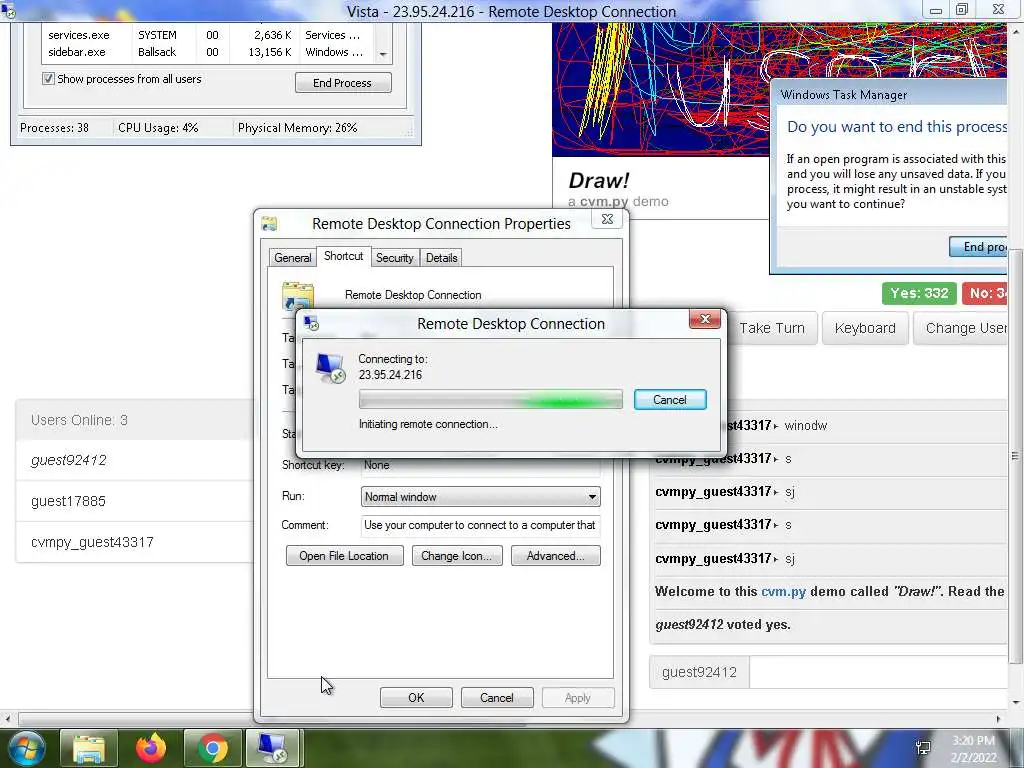Click Open File Location button
The height and width of the screenshot is (768, 1024).
pos(344,556)
